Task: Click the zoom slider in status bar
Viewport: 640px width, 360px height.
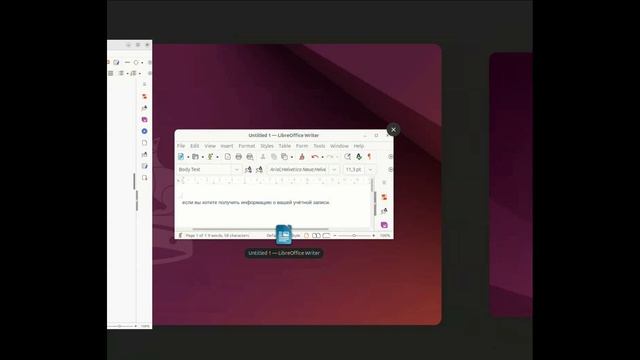Action: (x=354, y=236)
